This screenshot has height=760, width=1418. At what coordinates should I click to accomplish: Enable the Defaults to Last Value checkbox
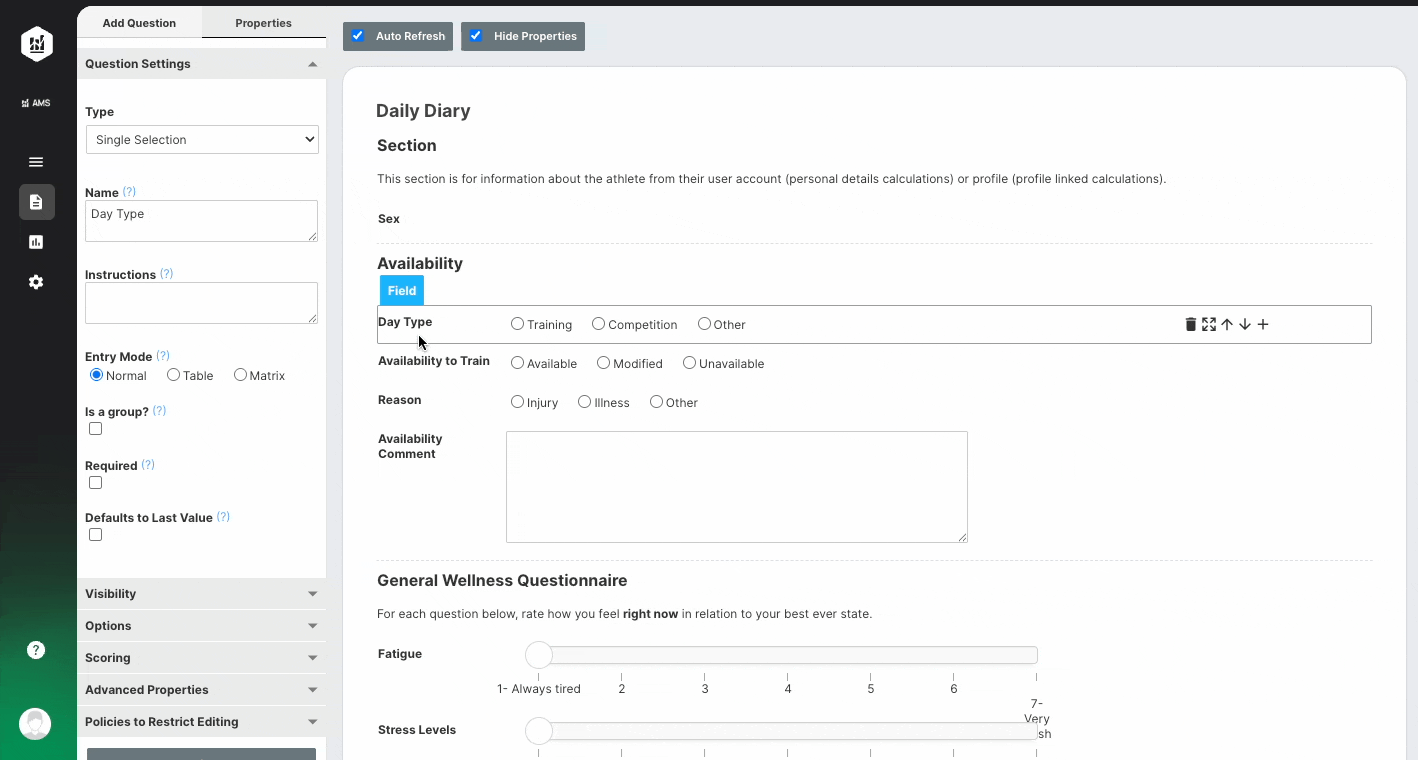(x=96, y=535)
